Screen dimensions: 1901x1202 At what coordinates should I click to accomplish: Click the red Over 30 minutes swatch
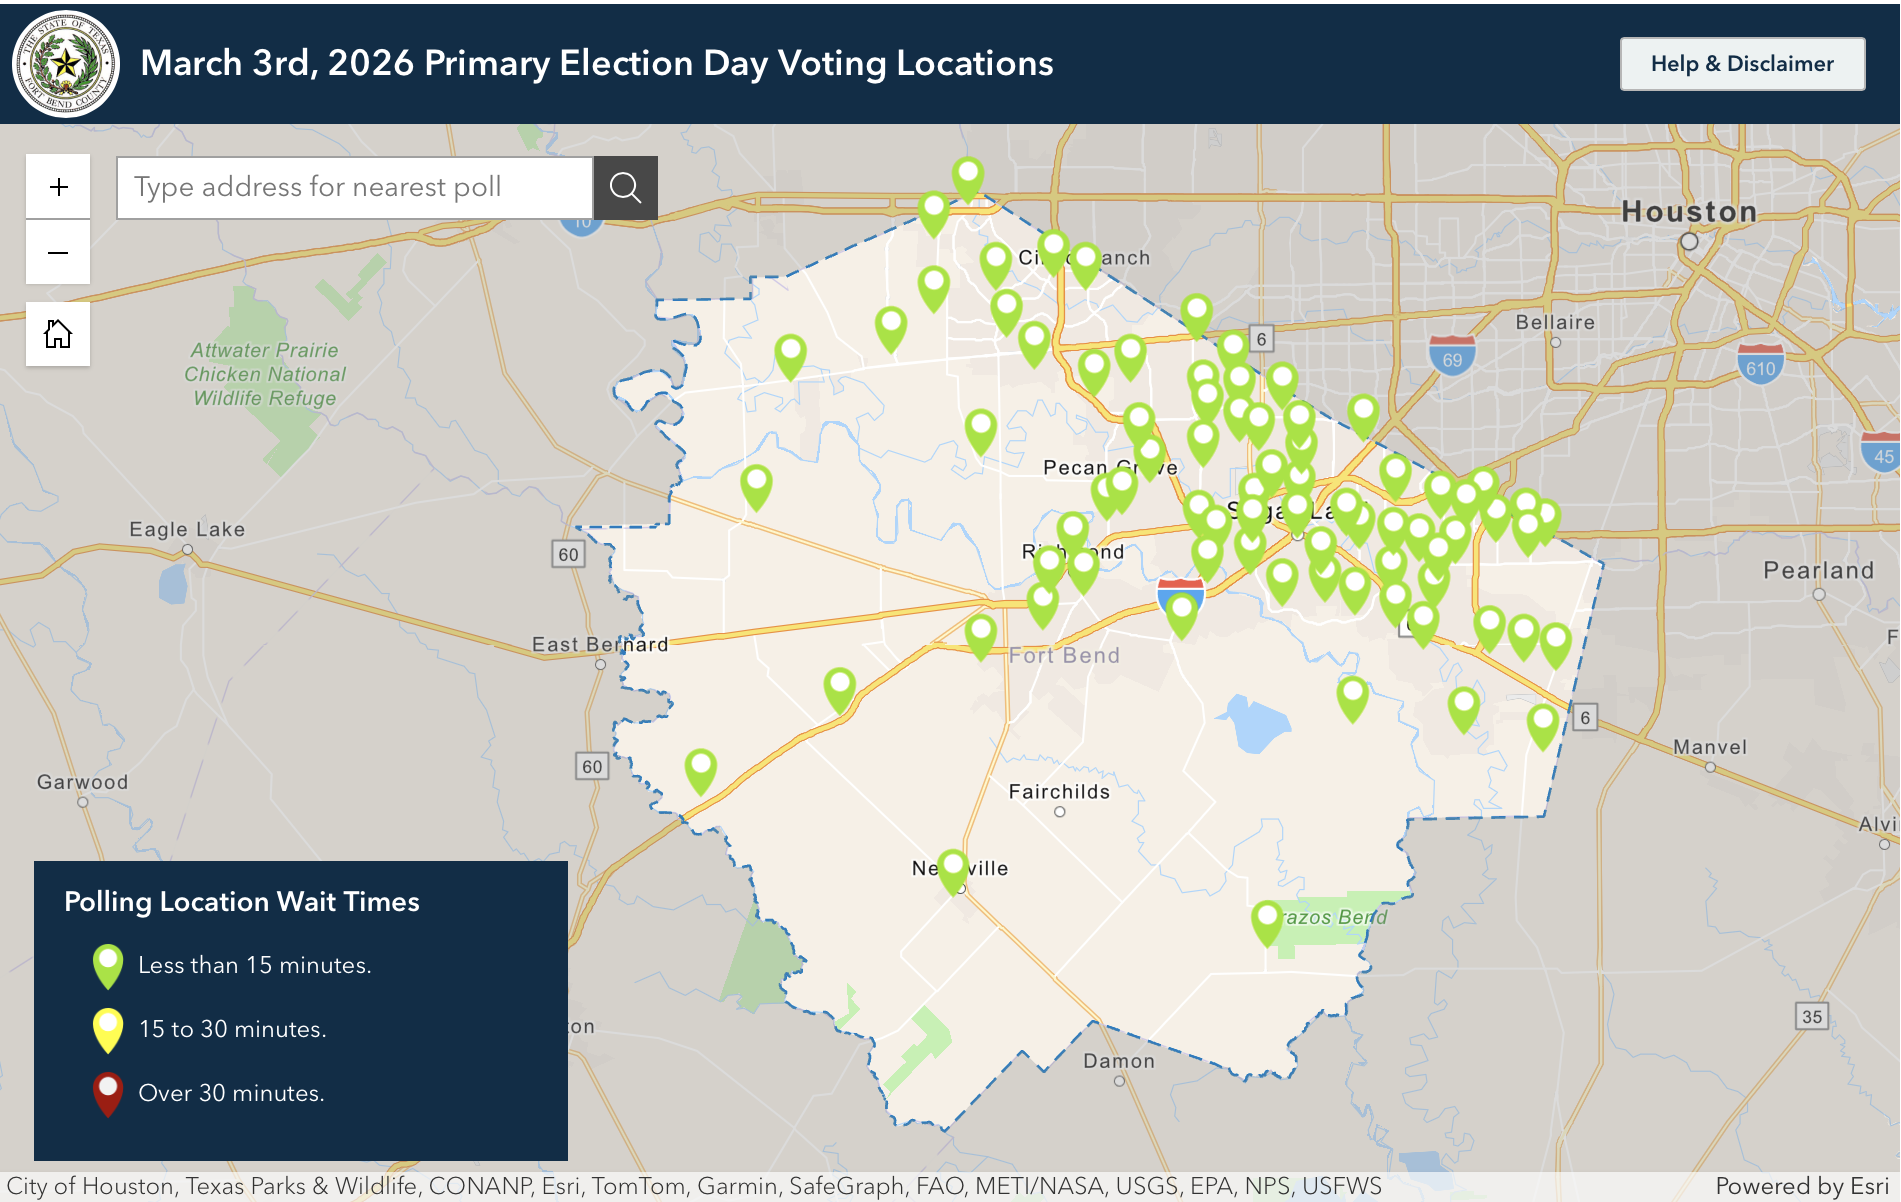coord(108,1093)
